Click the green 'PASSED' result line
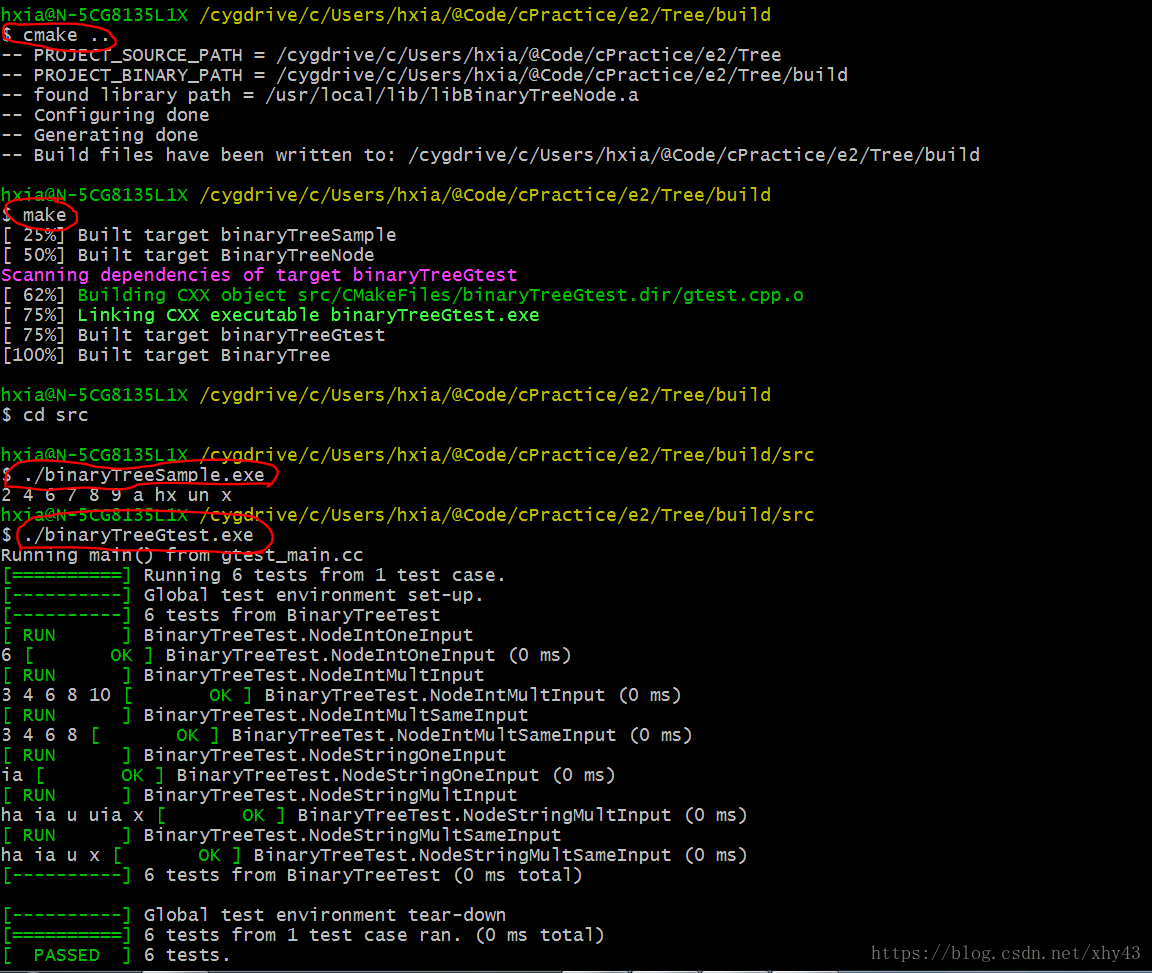Screen dimensions: 1152x973 [x=116, y=955]
